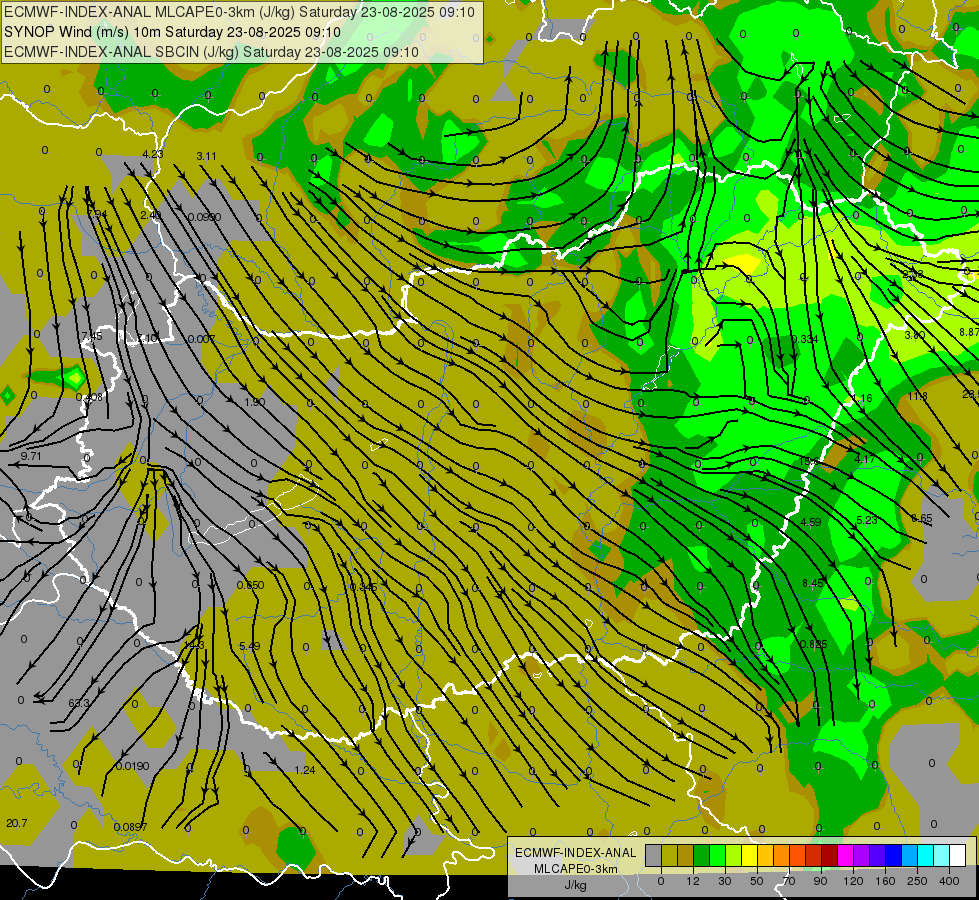Click legend scale label 12
The width and height of the screenshot is (979, 900).
coord(693,881)
